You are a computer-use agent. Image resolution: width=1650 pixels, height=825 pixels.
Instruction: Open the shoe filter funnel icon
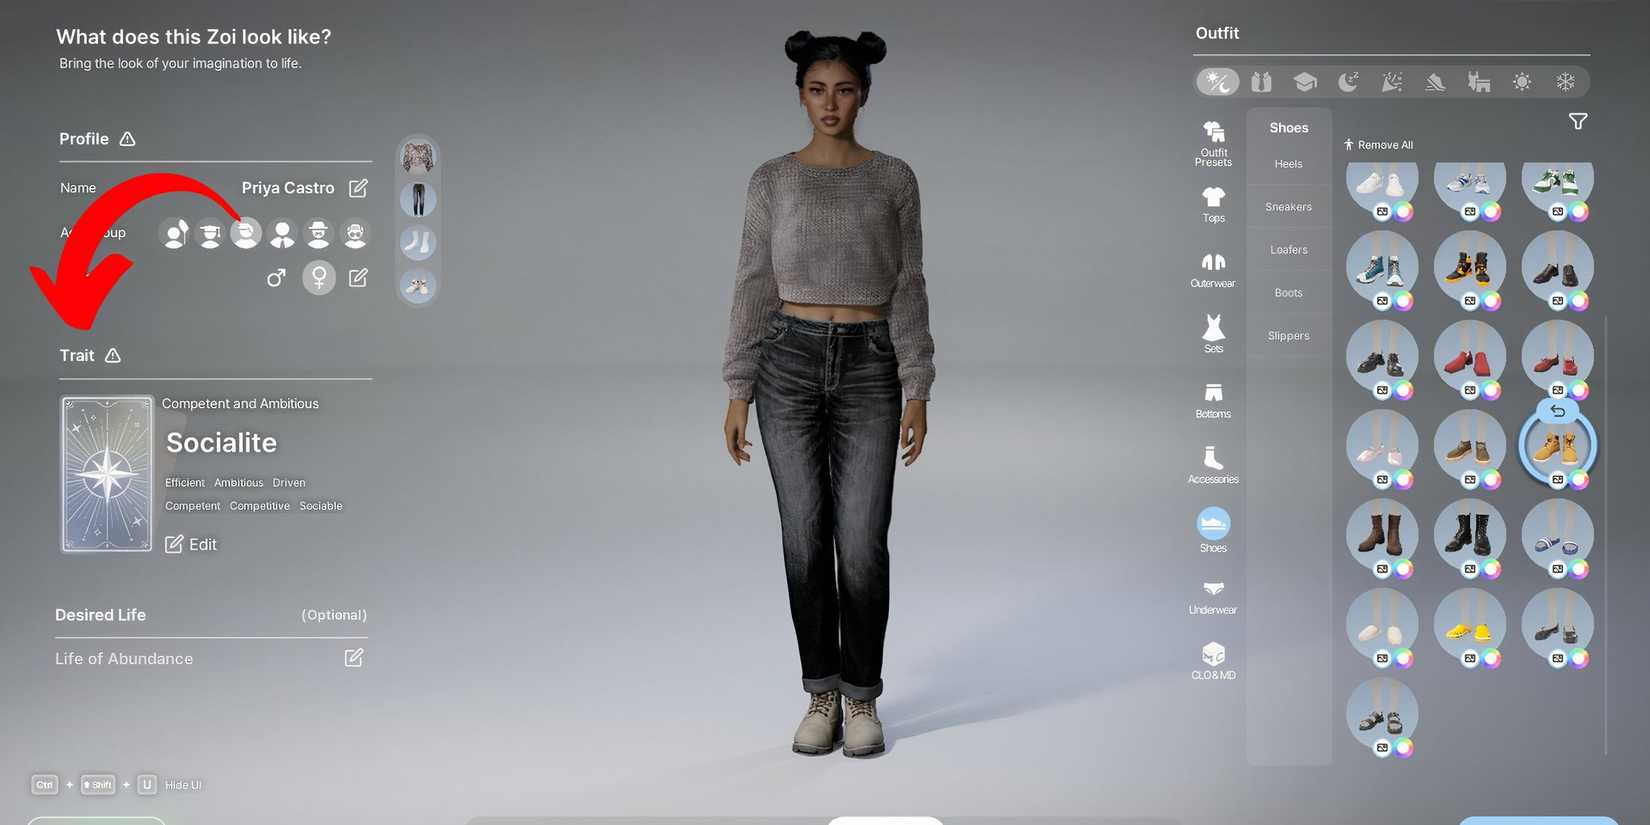(x=1577, y=122)
